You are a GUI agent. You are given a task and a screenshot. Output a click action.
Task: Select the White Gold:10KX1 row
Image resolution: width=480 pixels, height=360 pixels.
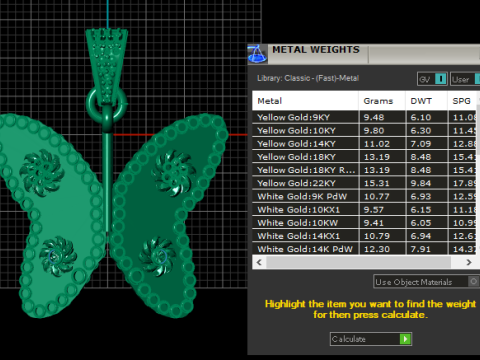[364, 209]
